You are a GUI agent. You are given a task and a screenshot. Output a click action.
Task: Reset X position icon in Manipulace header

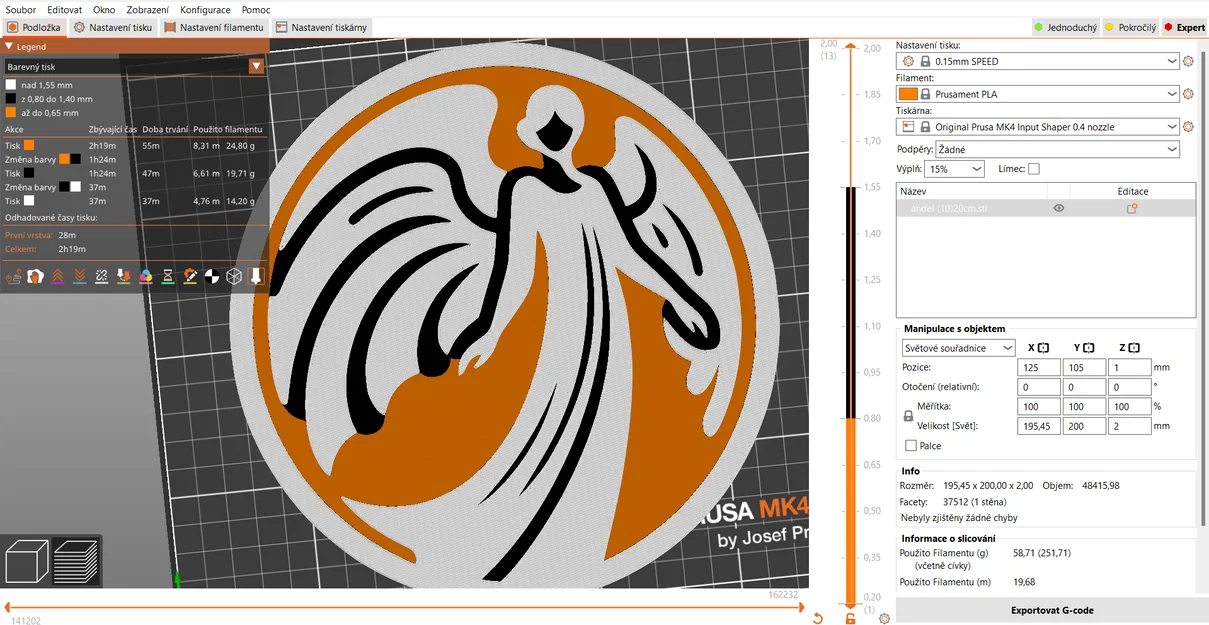[x=1044, y=348]
